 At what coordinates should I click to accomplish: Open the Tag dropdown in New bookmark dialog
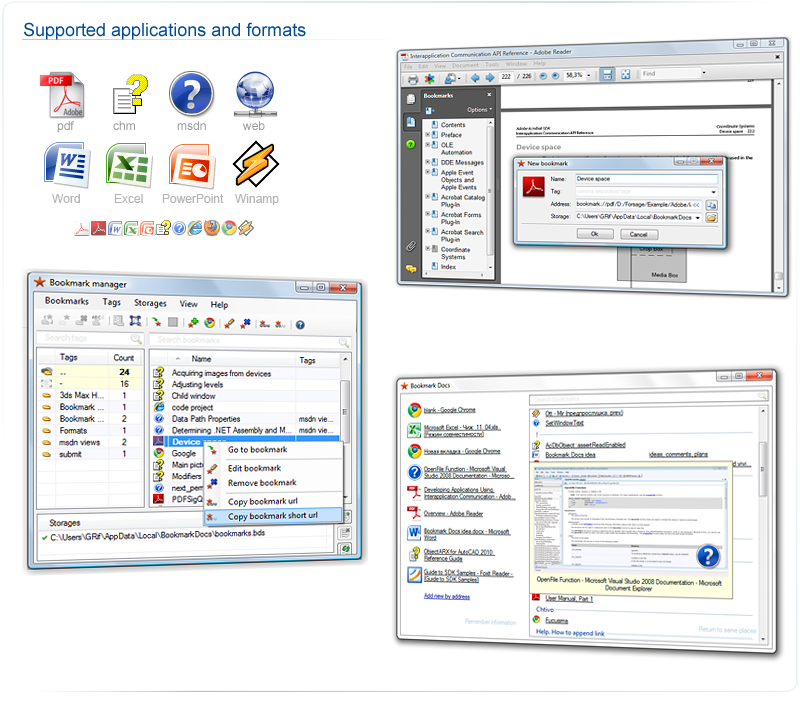click(713, 192)
